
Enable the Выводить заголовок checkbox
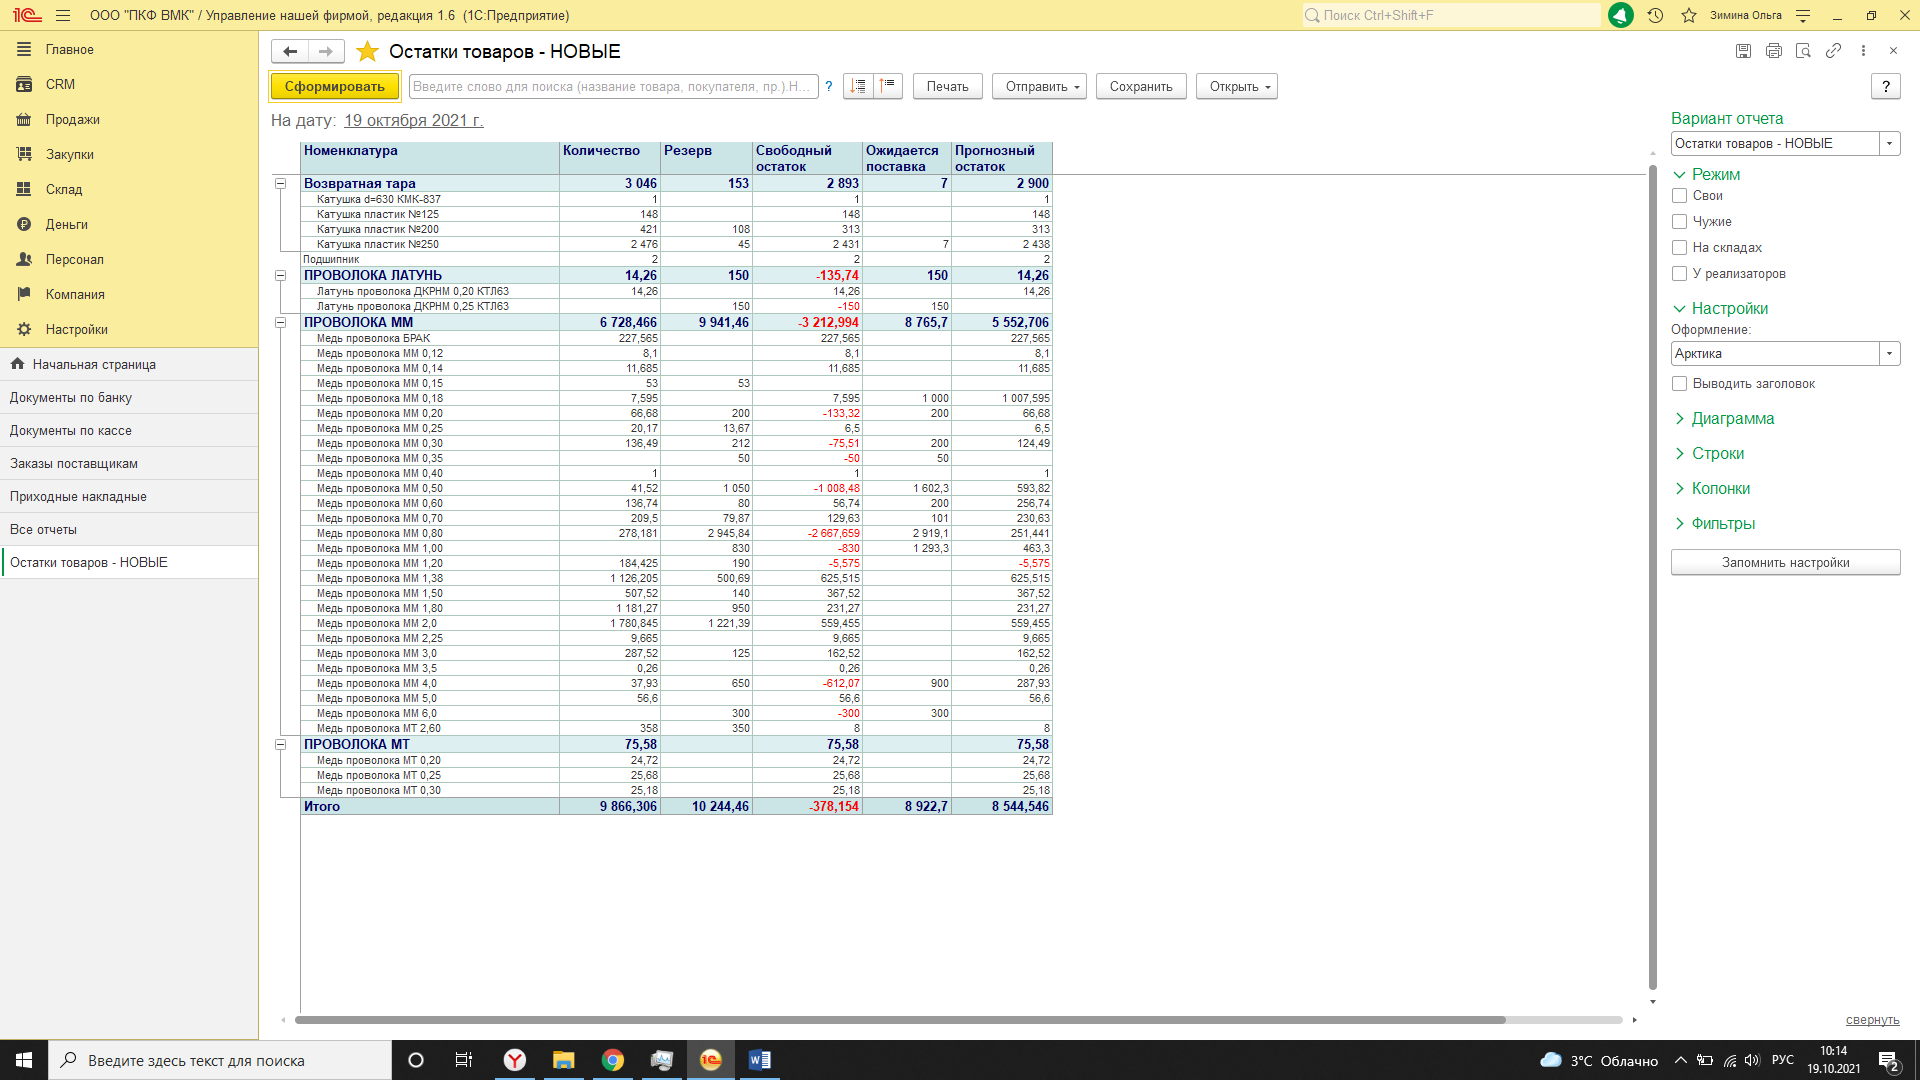1680,384
